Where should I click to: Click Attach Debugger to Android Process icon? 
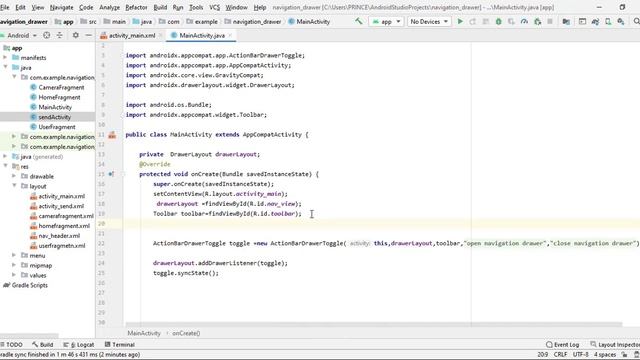point(538,22)
